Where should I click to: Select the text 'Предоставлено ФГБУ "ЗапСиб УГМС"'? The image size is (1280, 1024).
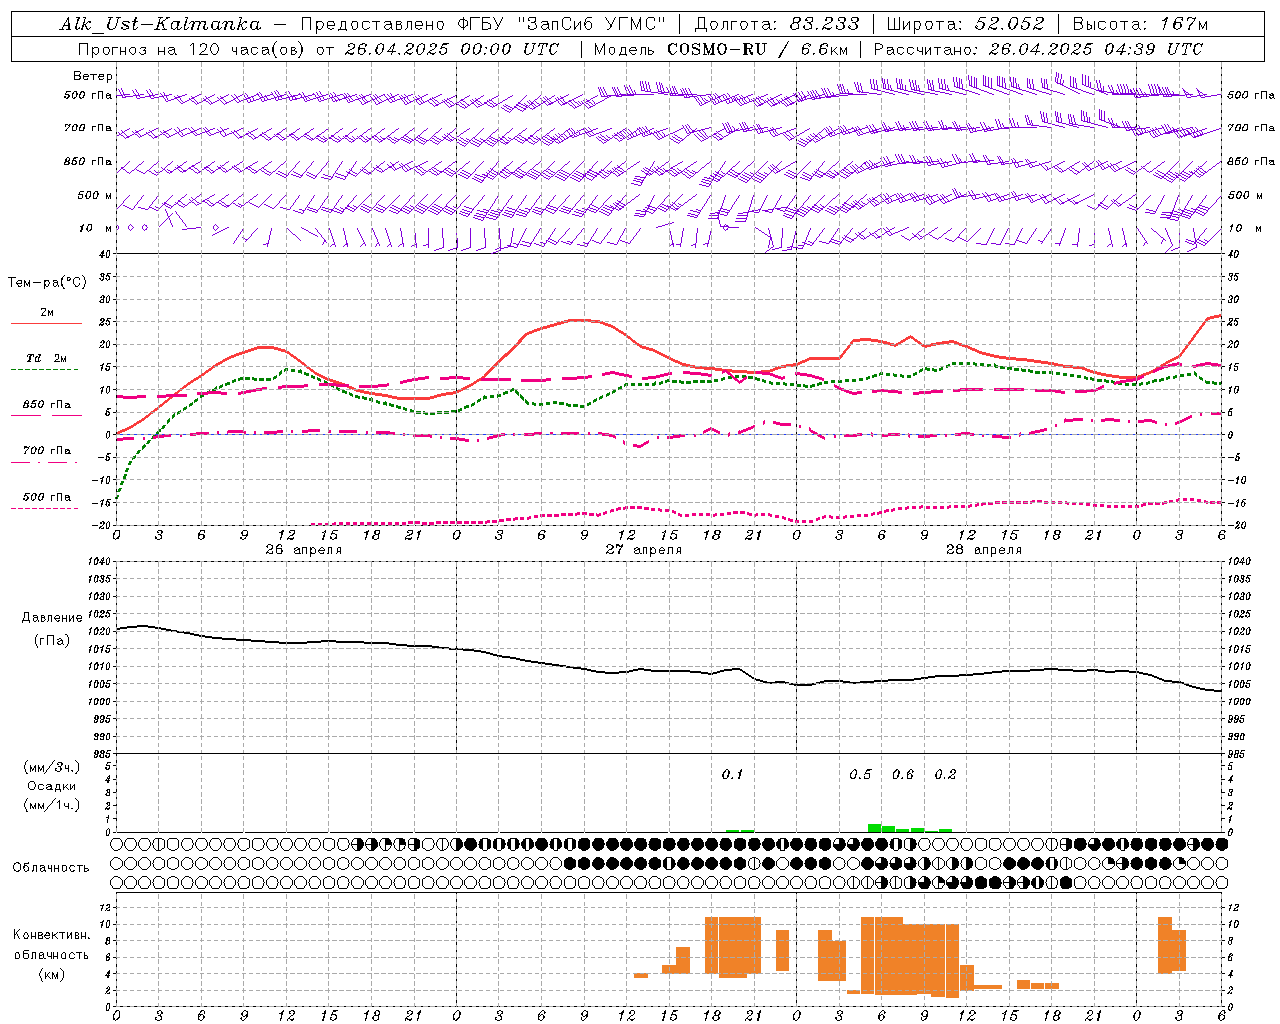483,24
